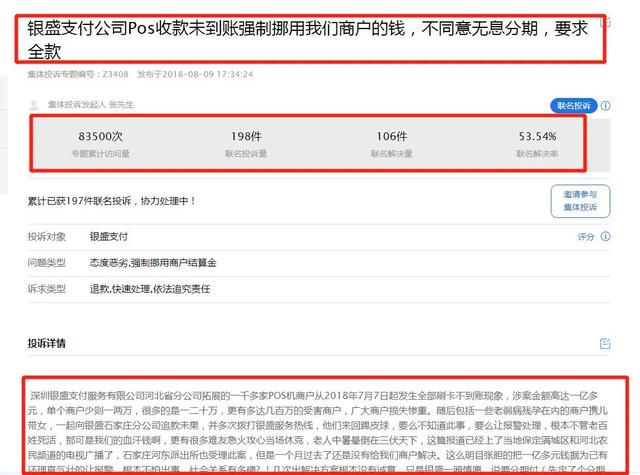Click the 问题类型 field label

tap(47, 263)
